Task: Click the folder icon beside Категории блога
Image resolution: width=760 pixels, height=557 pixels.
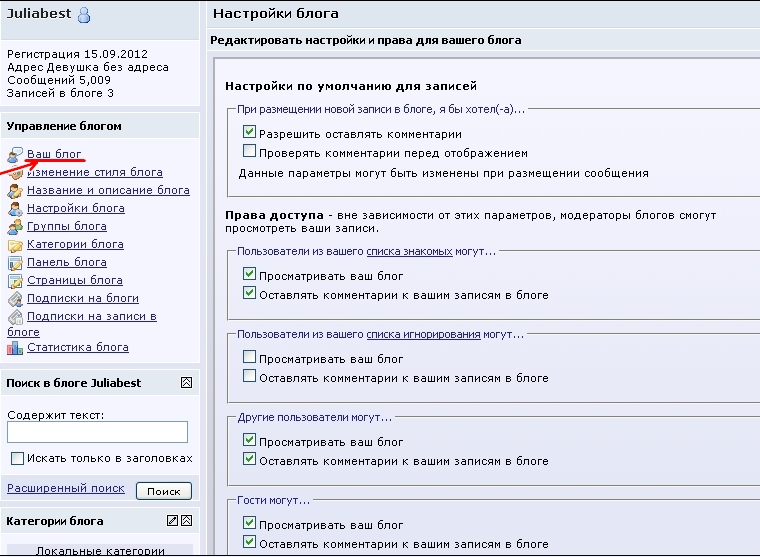Action: (15, 245)
